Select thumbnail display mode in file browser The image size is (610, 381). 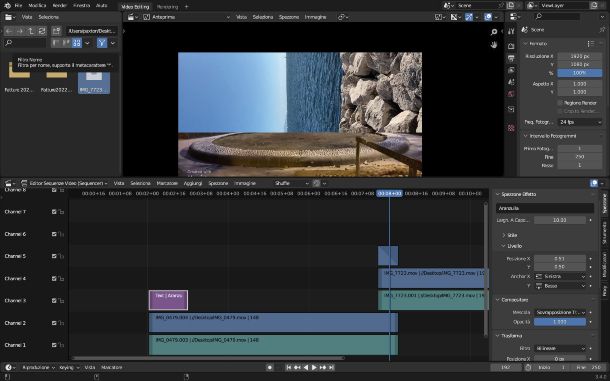77,43
